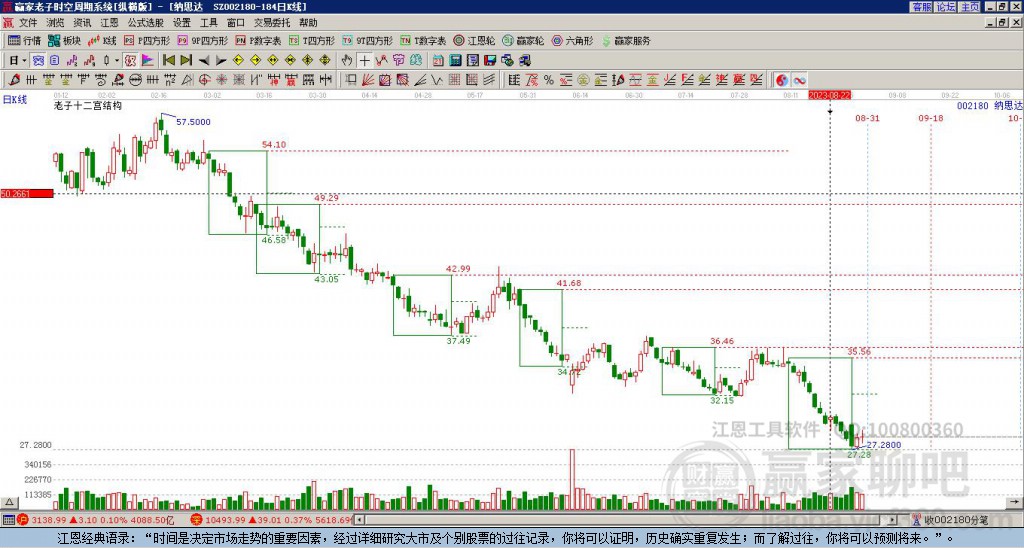The height and width of the screenshot is (548, 1024).
Task: Open the T数字表 tool
Action: pyautogui.click(x=423, y=40)
